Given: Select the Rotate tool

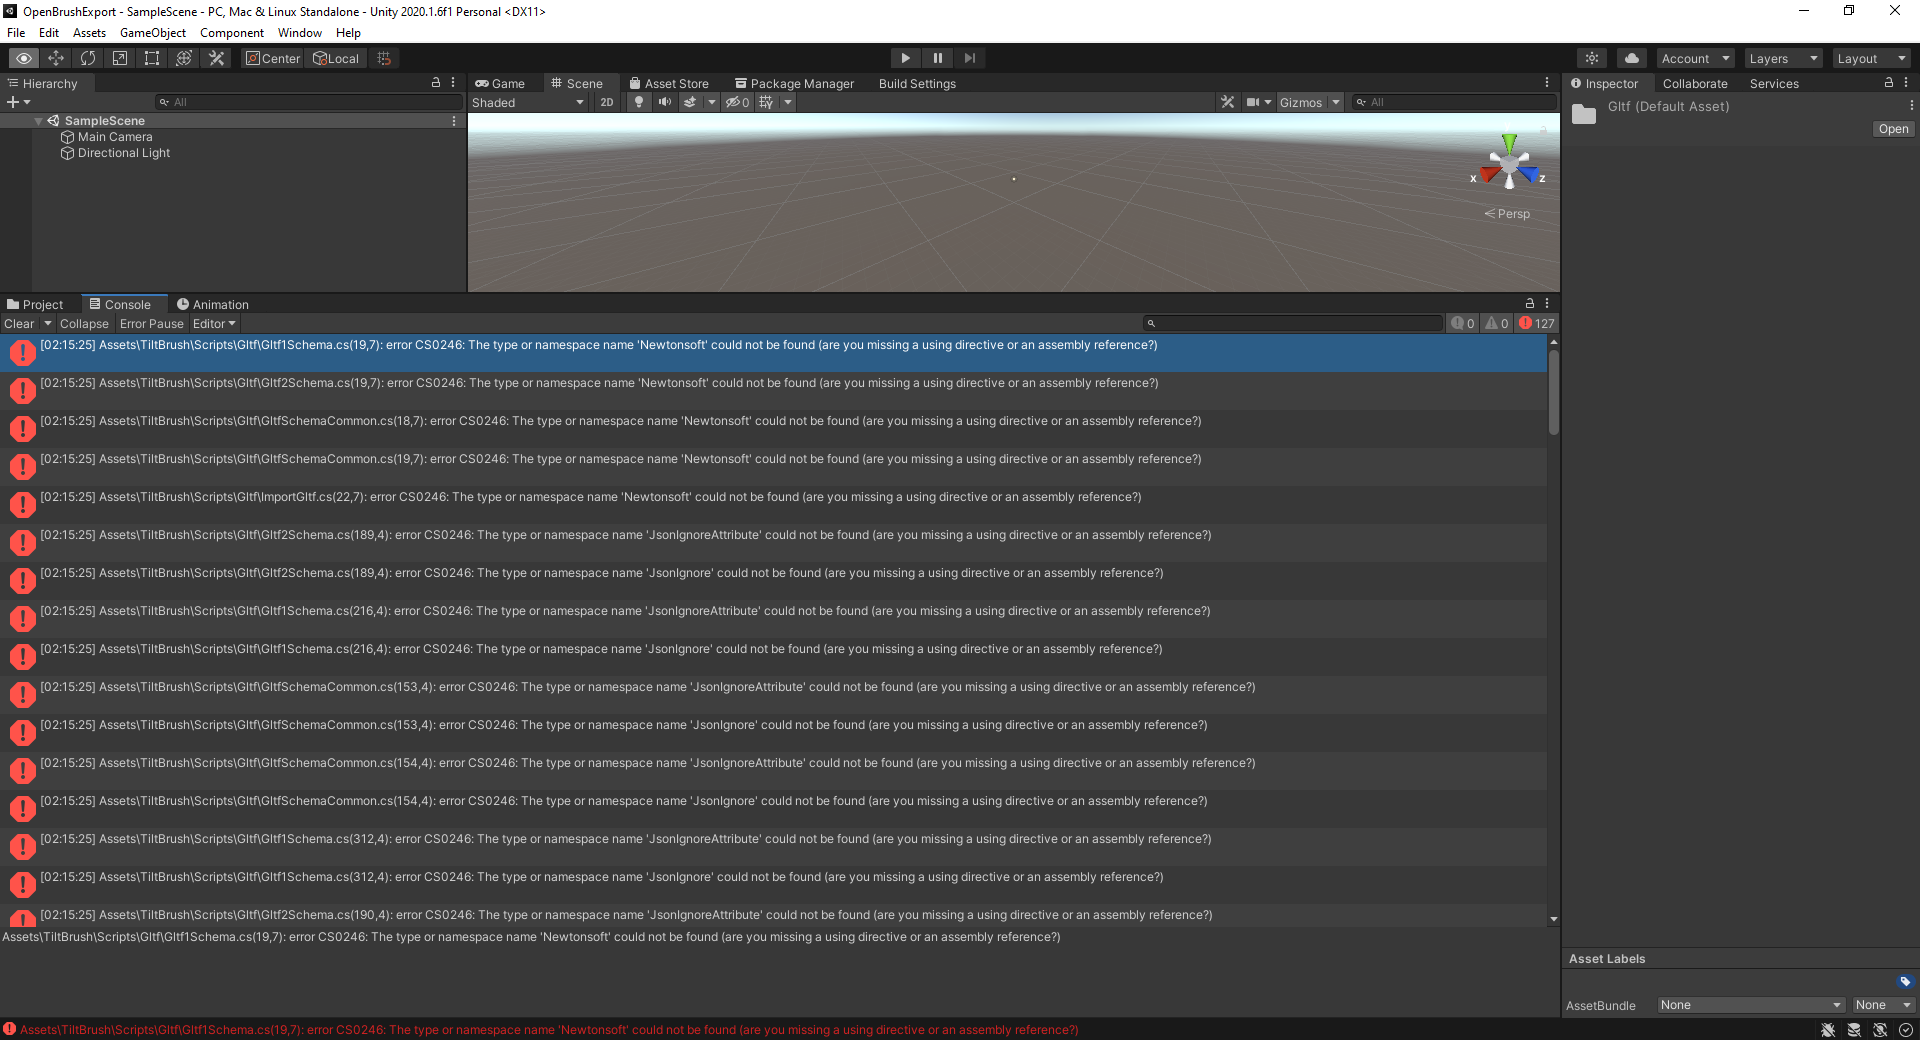Looking at the screenshot, I should pos(88,58).
